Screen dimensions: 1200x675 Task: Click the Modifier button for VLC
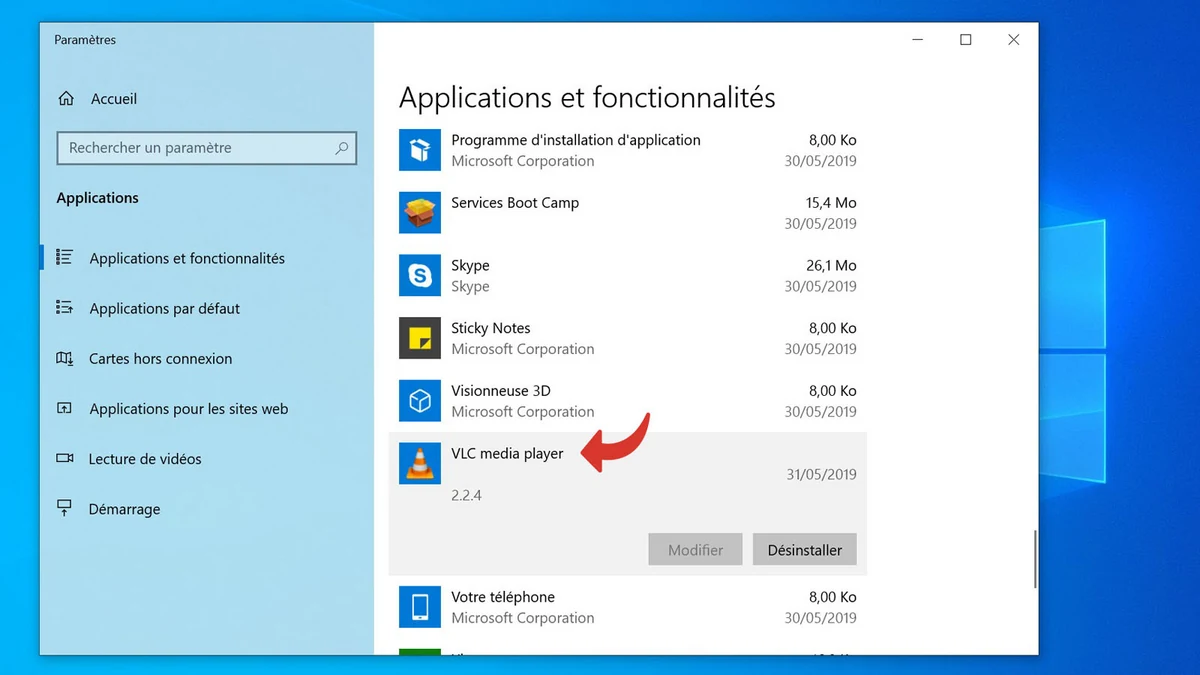[694, 549]
